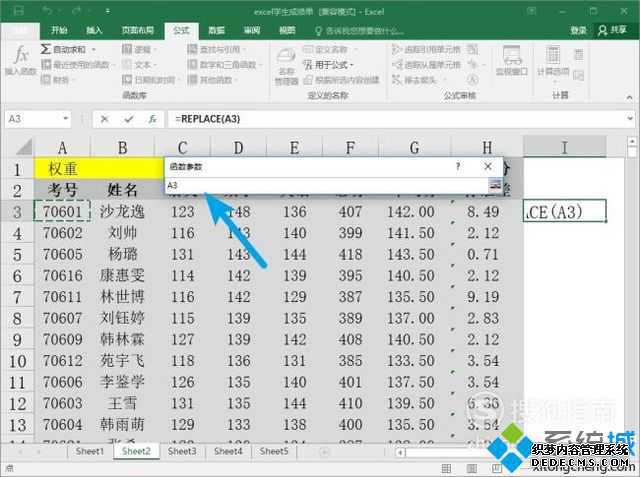Click Define Name (定义名称) in the ribbon
640x477 pixels.
[330, 49]
